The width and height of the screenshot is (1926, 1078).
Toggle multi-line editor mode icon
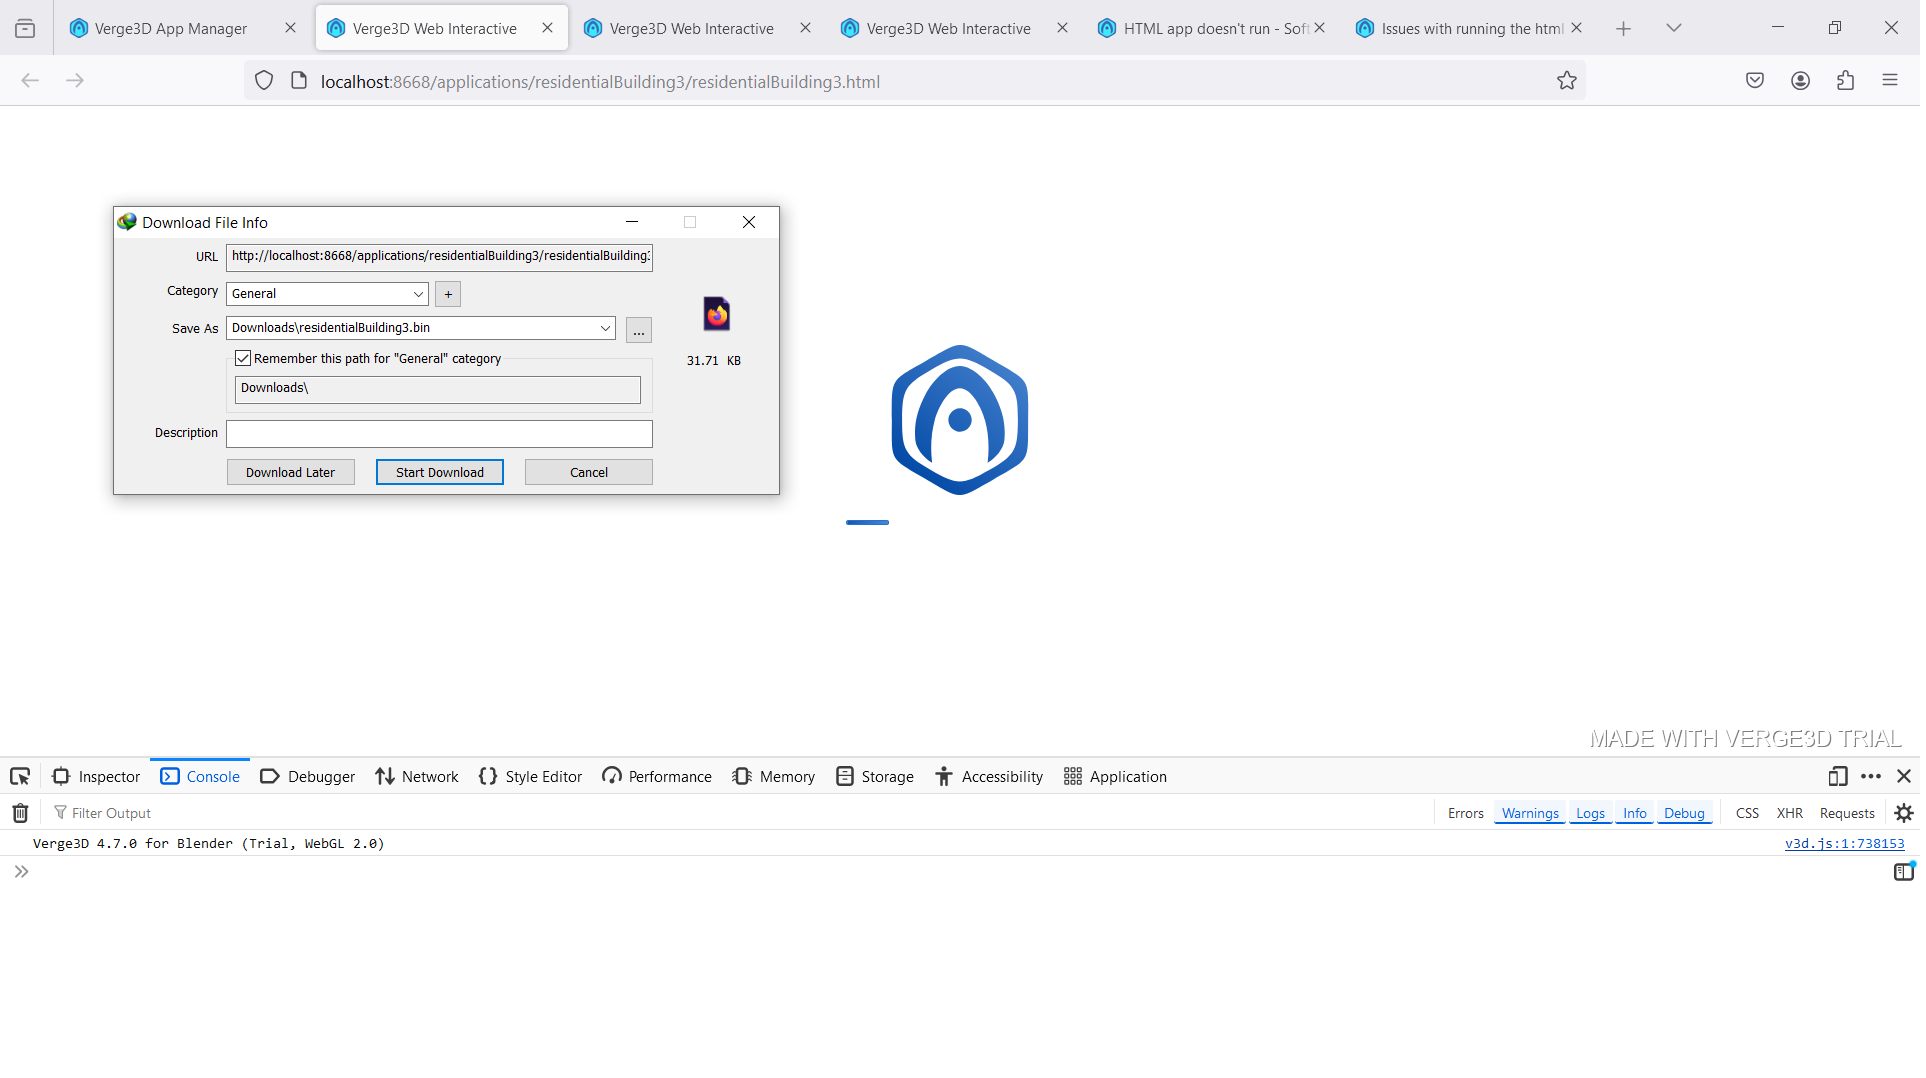click(1904, 872)
